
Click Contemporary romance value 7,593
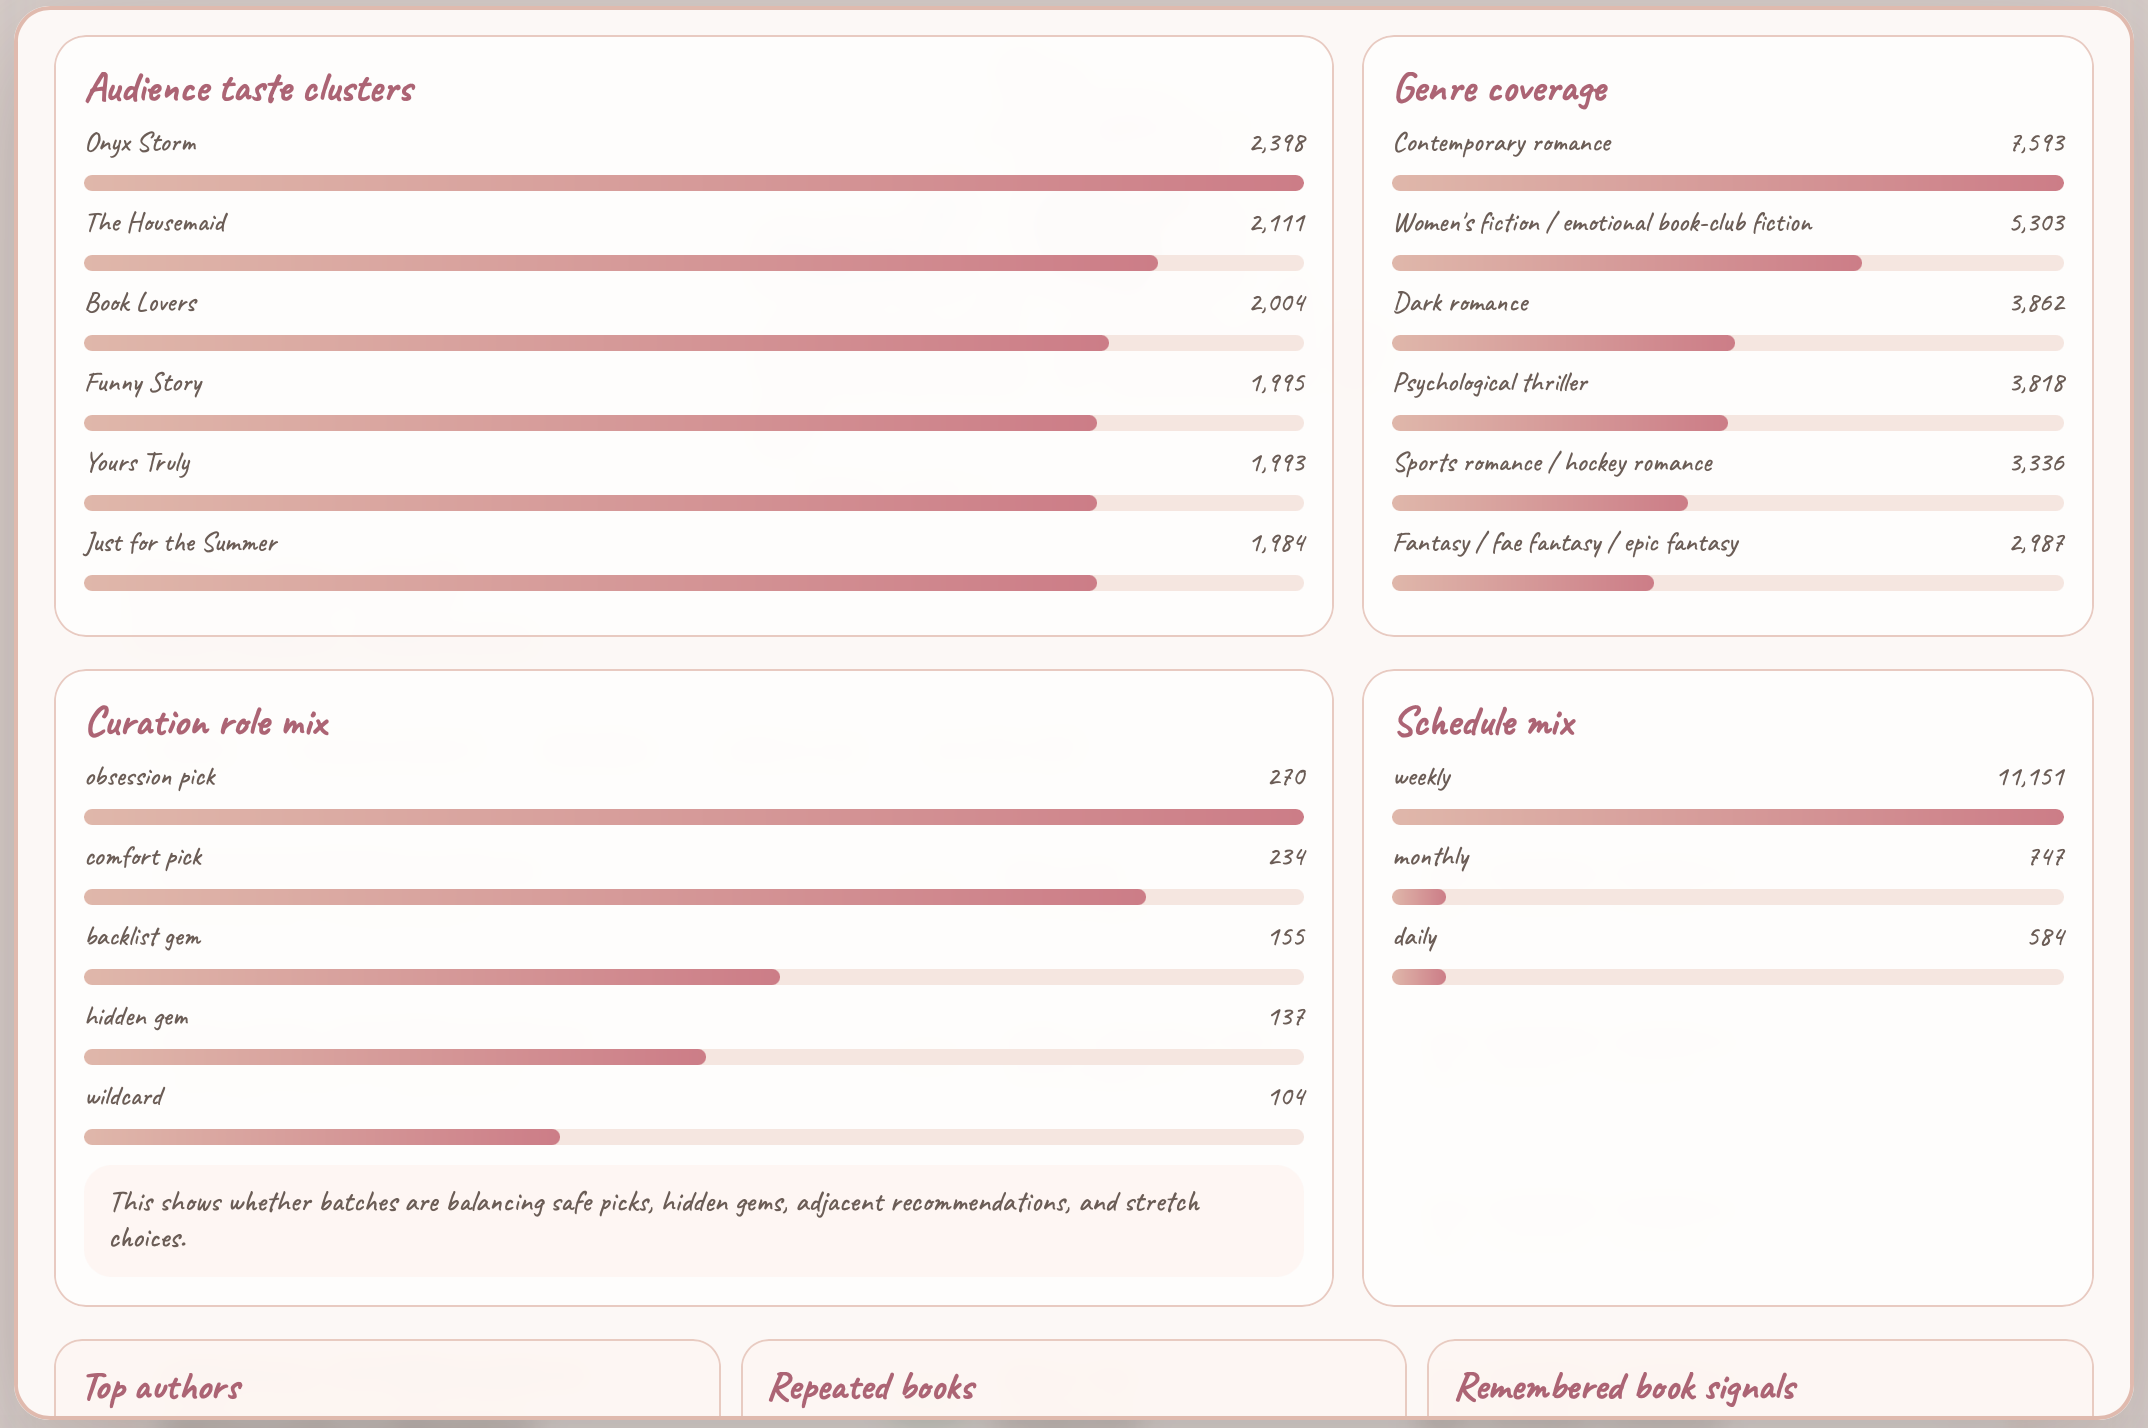2038,143
